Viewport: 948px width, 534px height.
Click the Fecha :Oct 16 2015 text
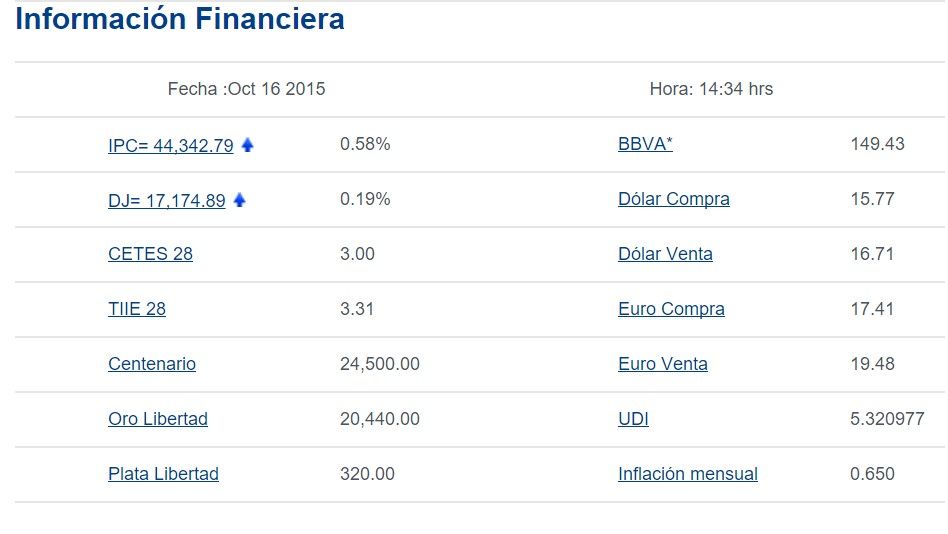tap(246, 89)
